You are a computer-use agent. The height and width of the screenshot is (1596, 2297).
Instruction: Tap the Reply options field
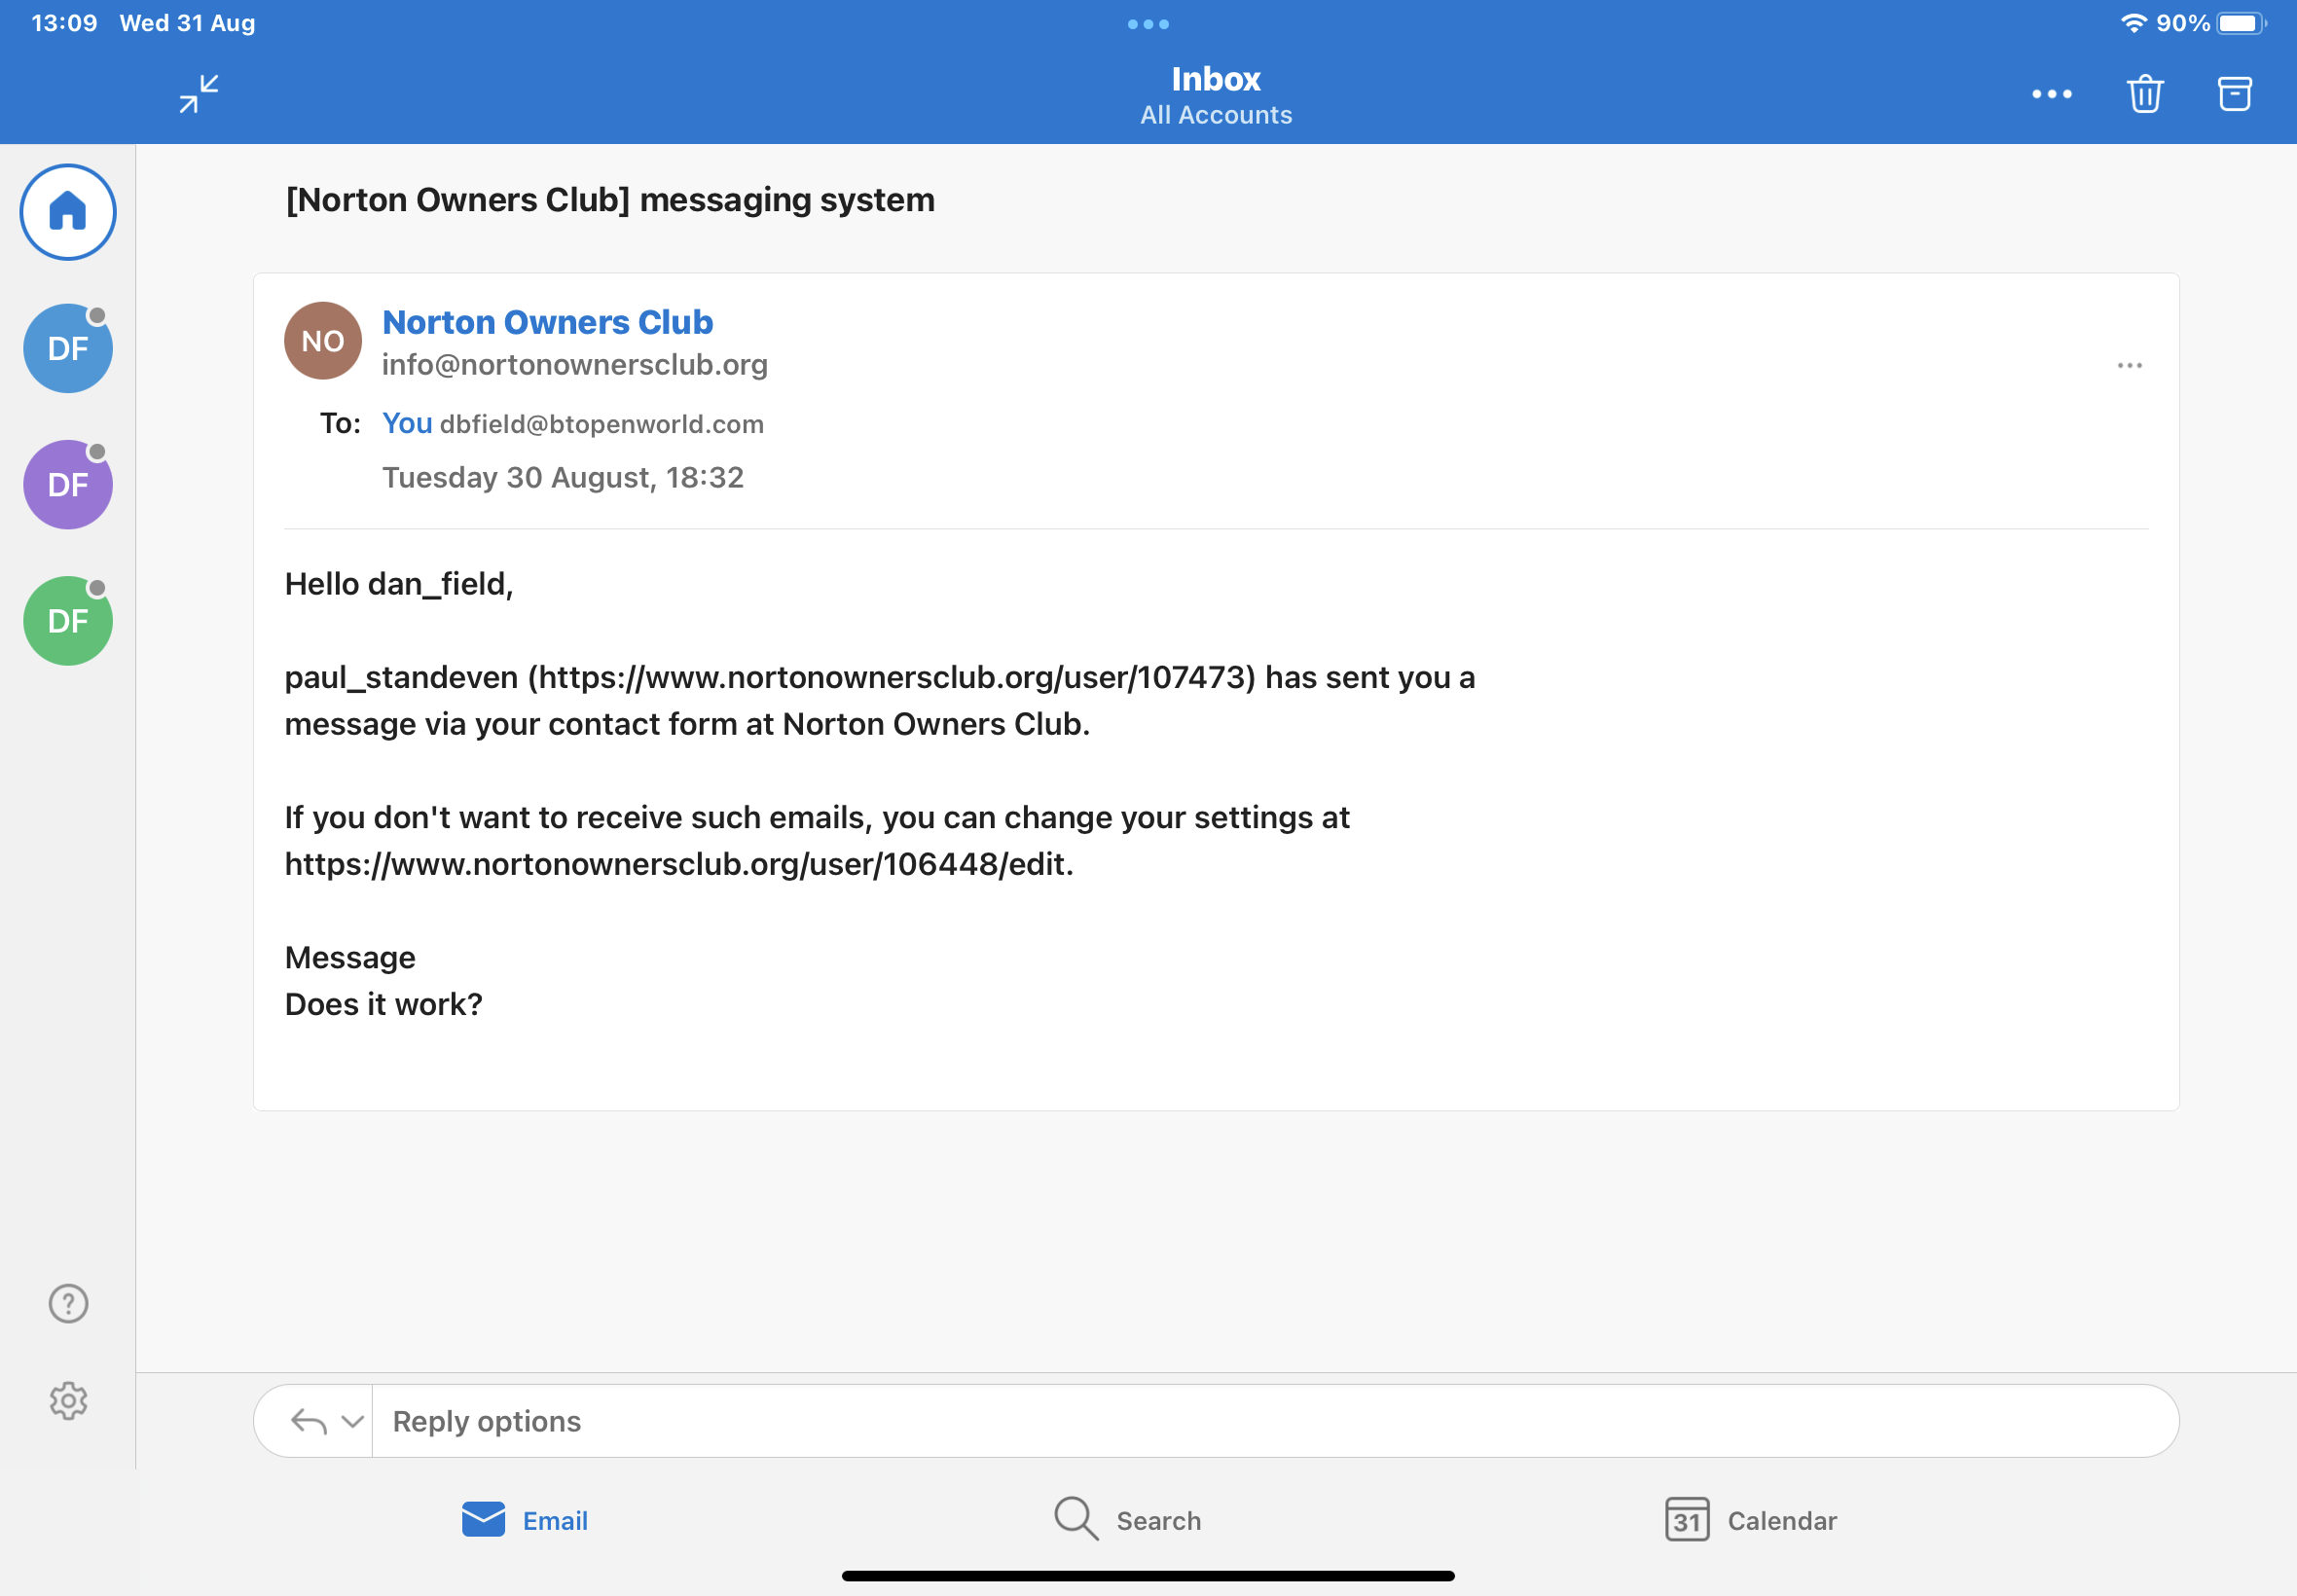click(1275, 1421)
